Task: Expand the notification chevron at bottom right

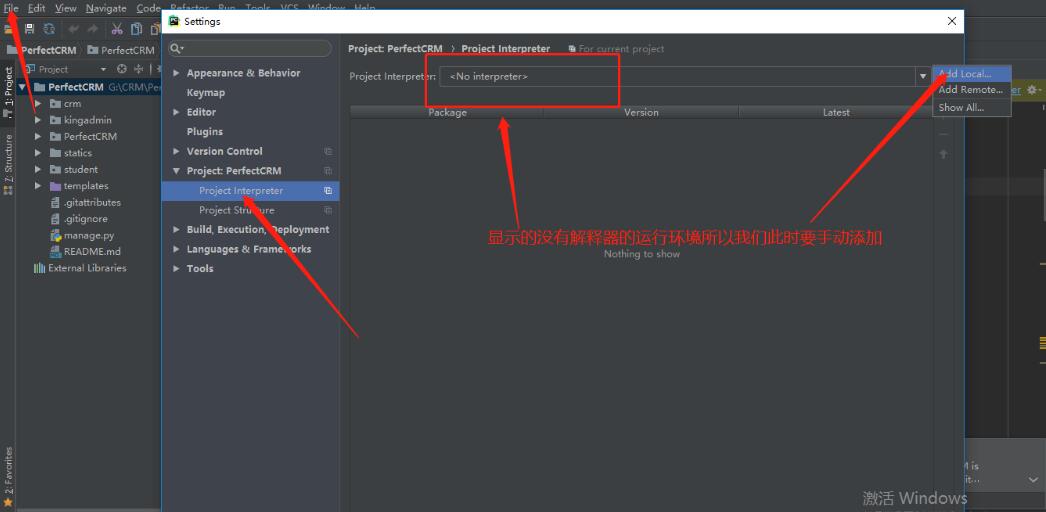Action: 1033,479
